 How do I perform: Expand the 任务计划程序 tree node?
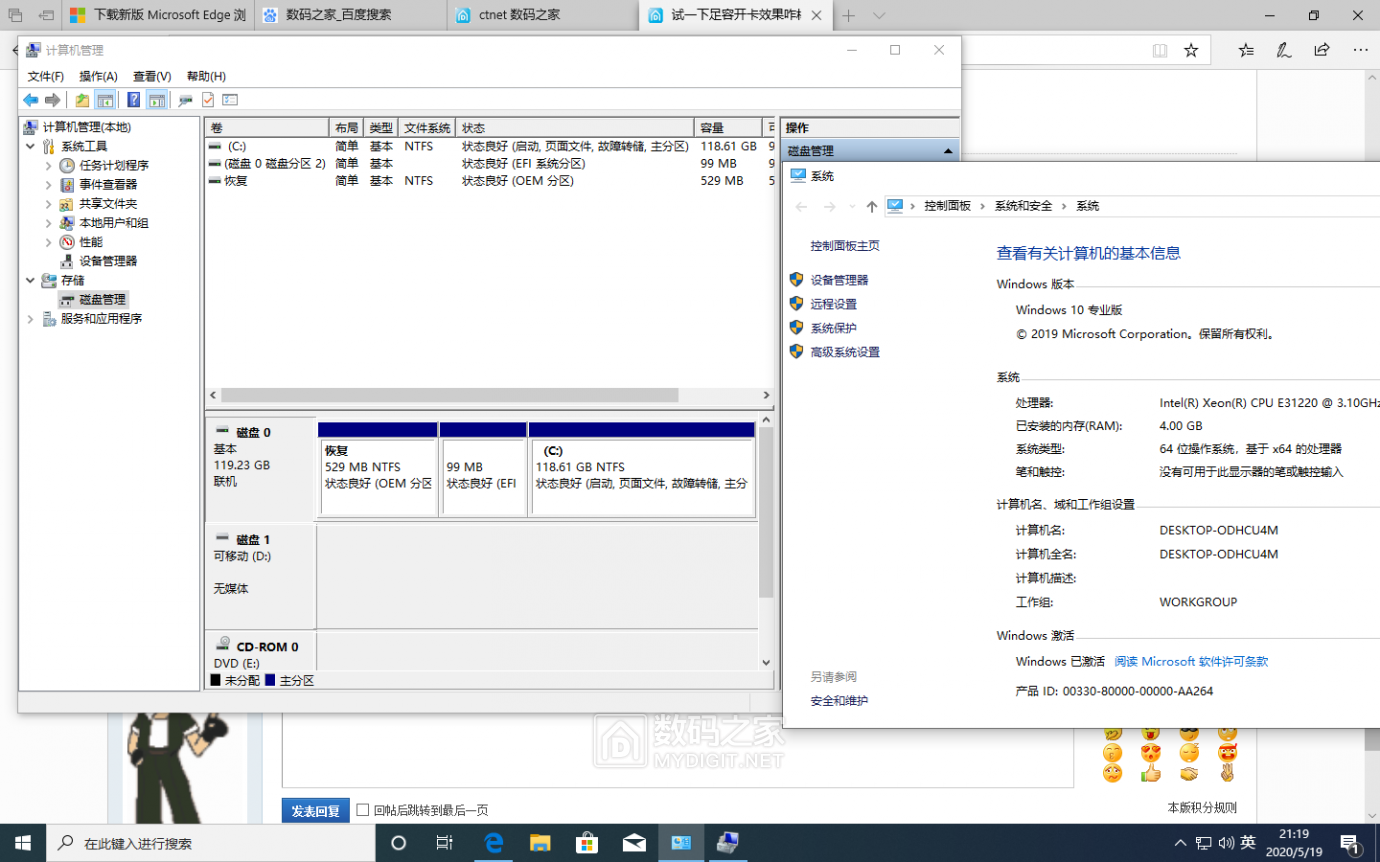(49, 166)
